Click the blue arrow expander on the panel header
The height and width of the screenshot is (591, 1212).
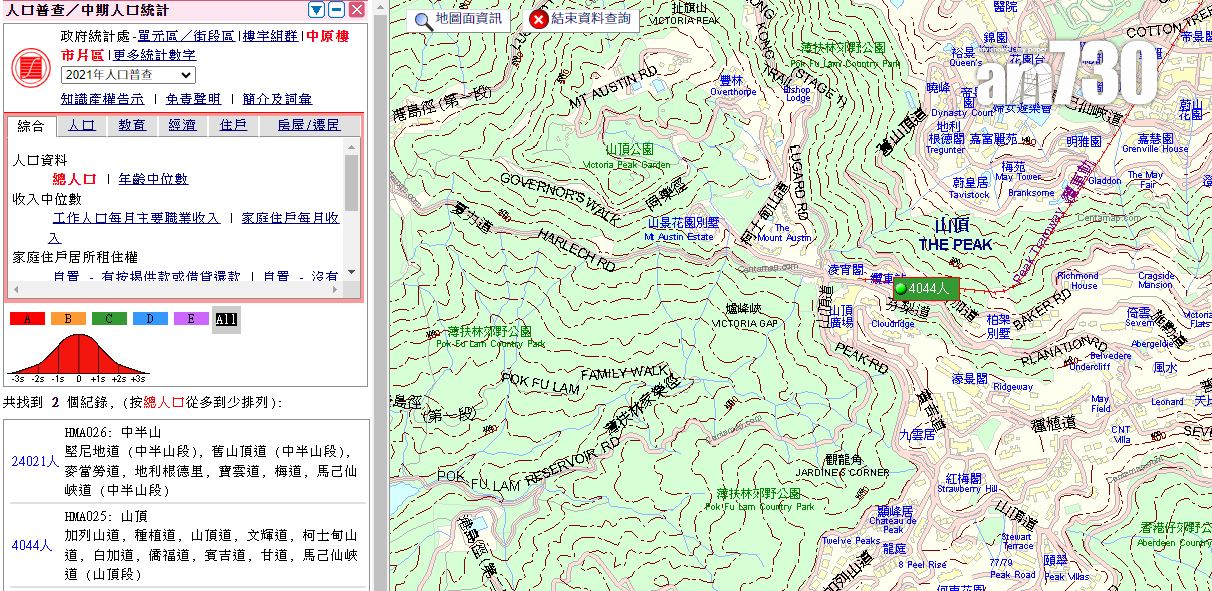click(x=316, y=9)
